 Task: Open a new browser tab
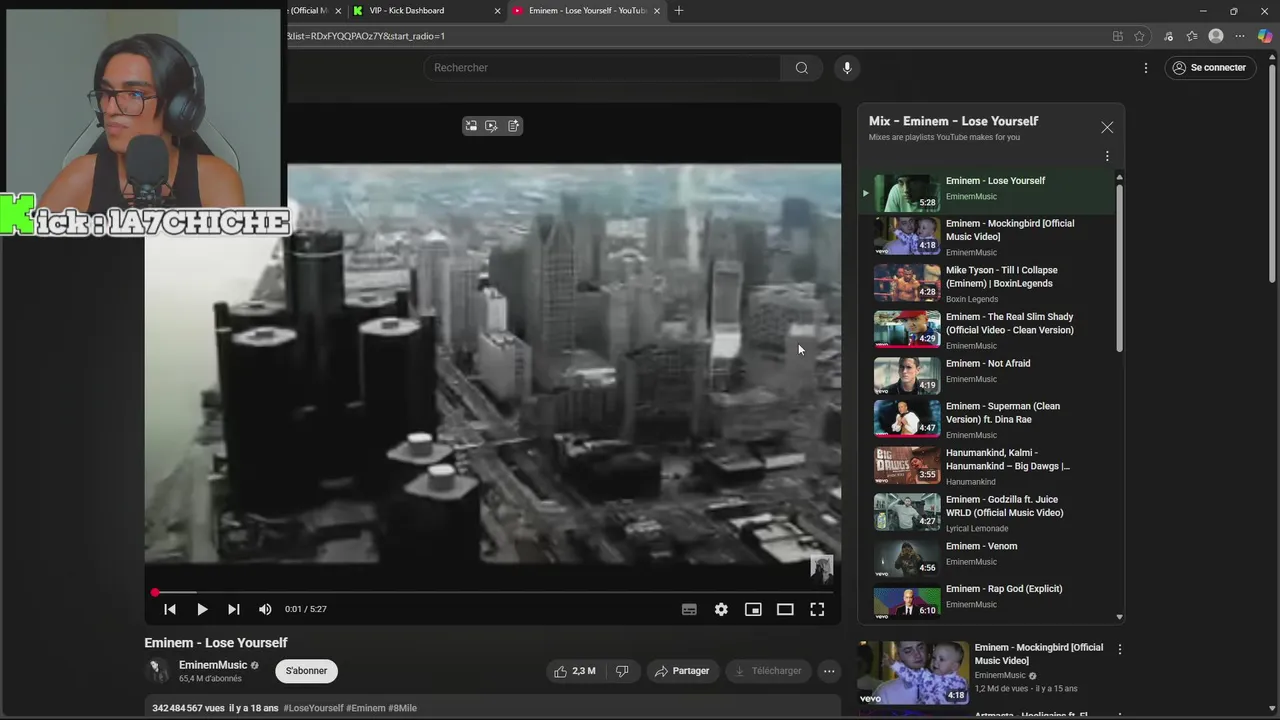coord(679,11)
